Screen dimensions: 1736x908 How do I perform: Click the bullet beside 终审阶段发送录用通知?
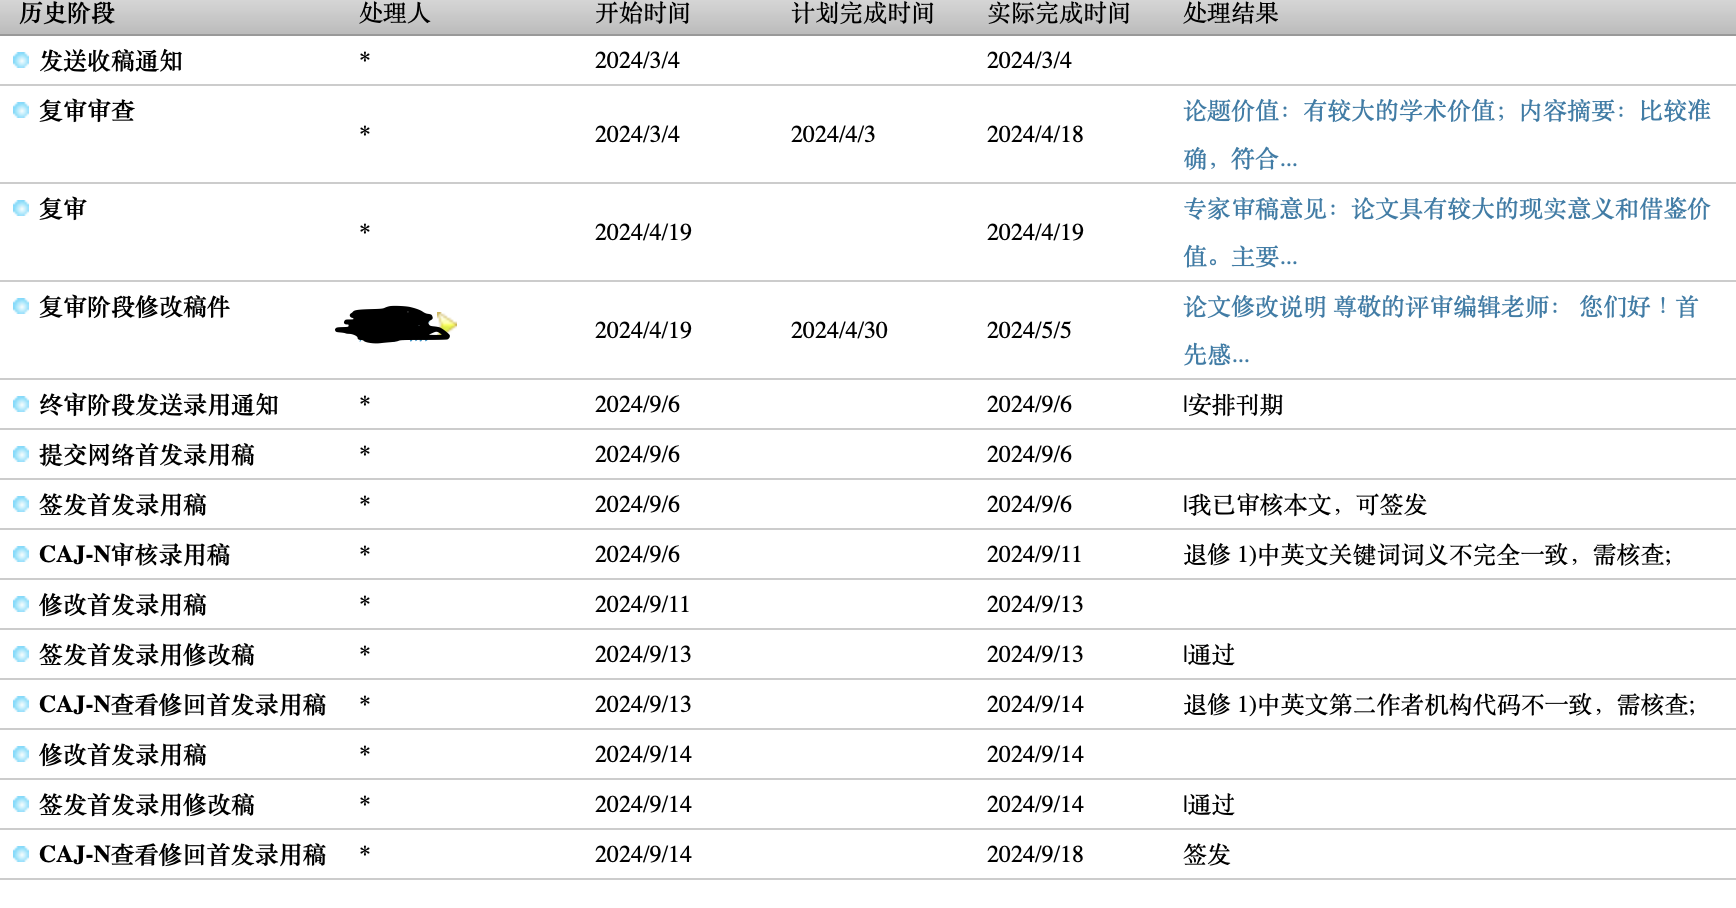[20, 405]
